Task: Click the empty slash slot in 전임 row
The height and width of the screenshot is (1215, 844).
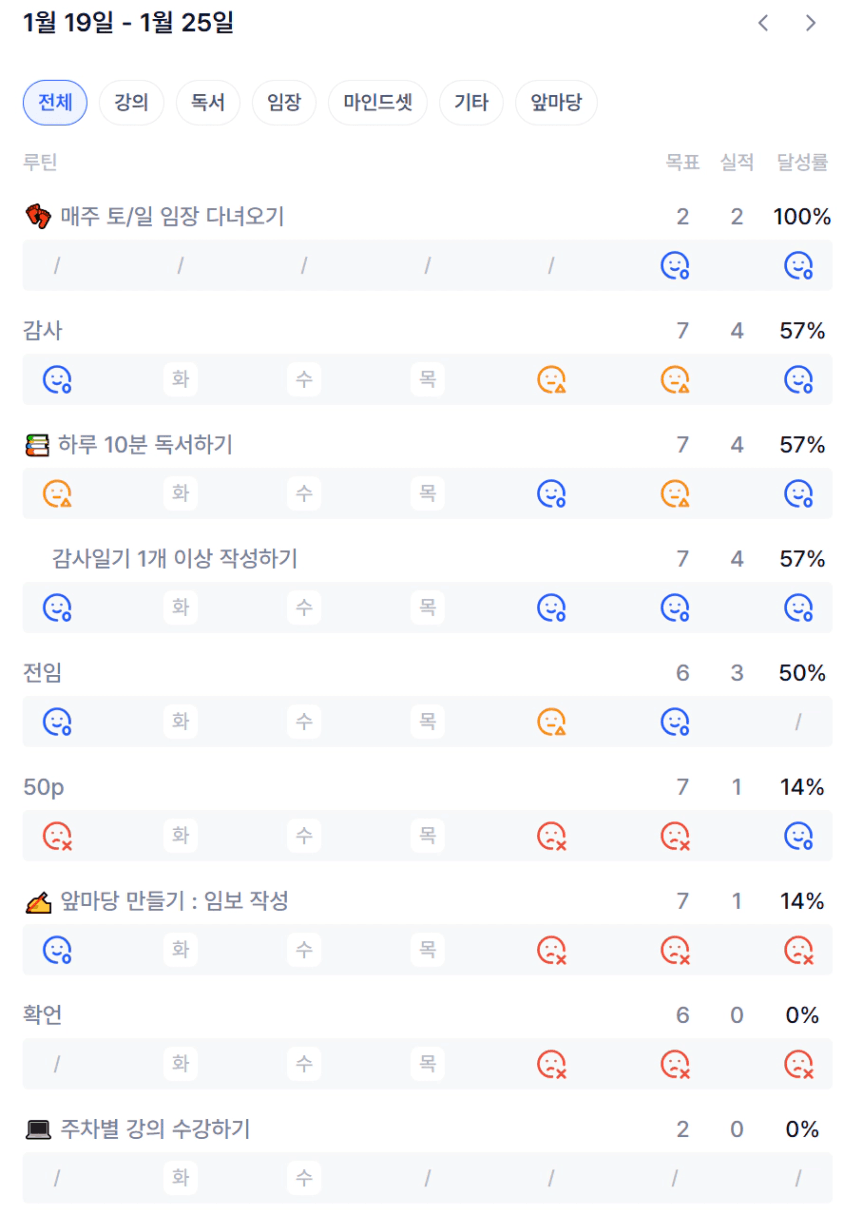Action: (x=798, y=721)
